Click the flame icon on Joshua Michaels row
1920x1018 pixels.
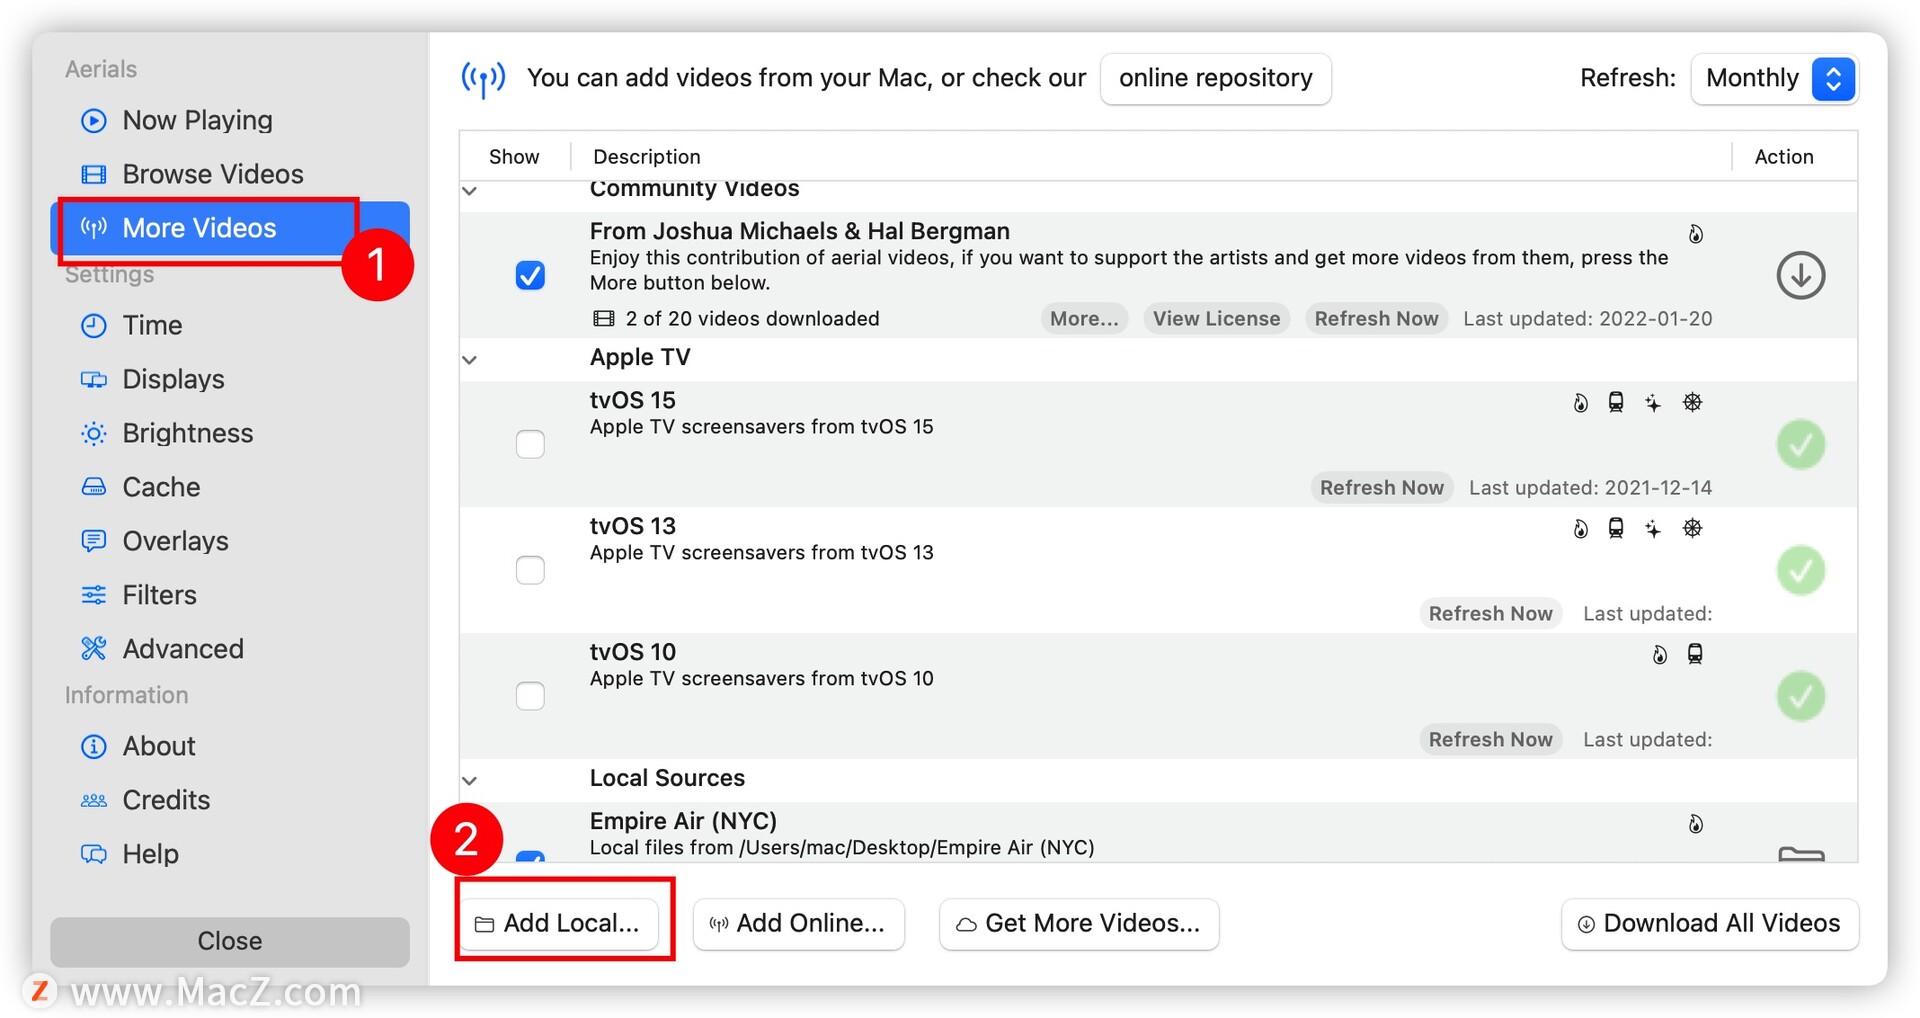tap(1696, 234)
